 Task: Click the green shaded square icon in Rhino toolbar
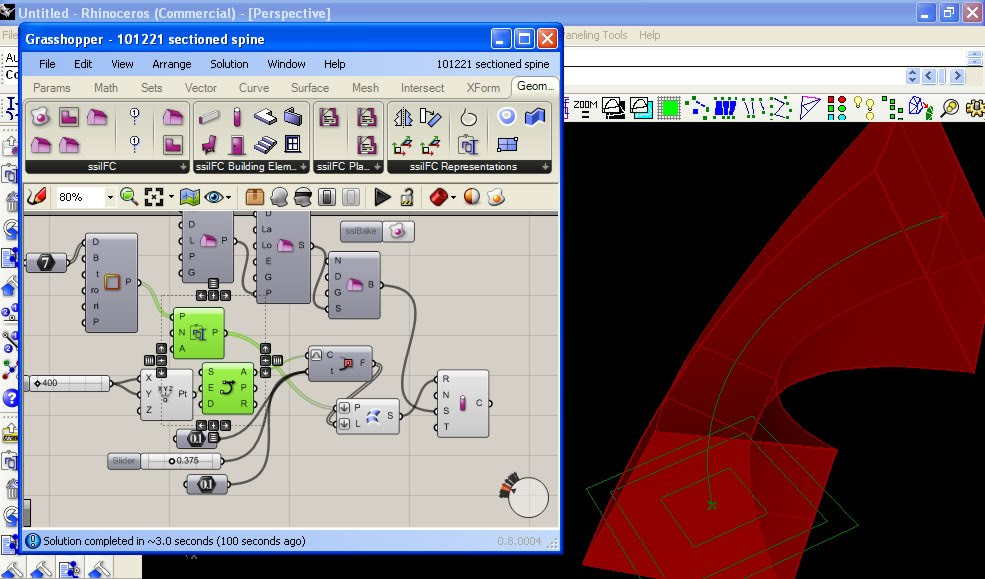click(x=669, y=108)
